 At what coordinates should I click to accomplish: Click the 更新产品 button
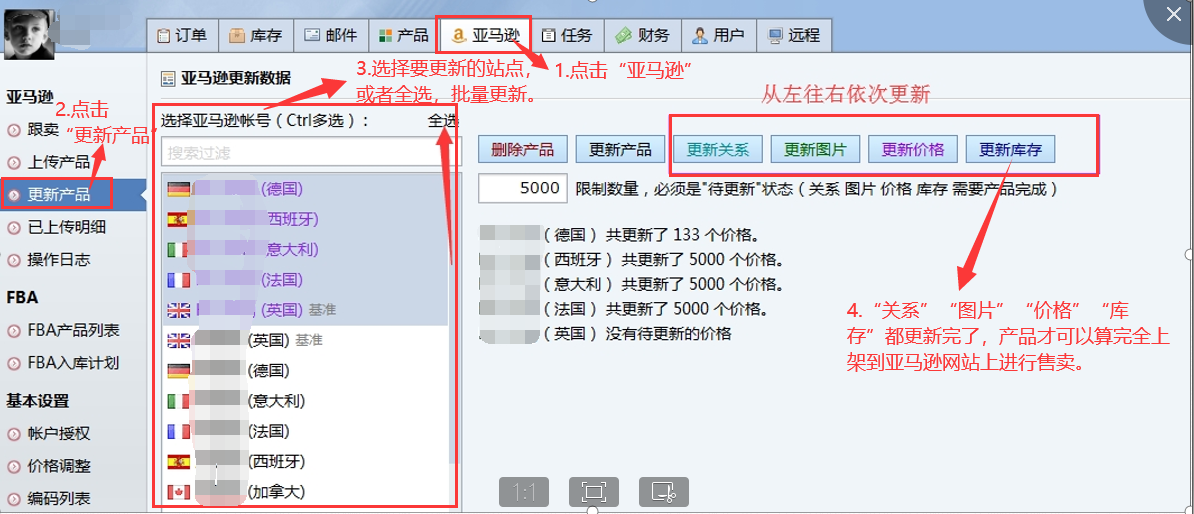point(620,149)
